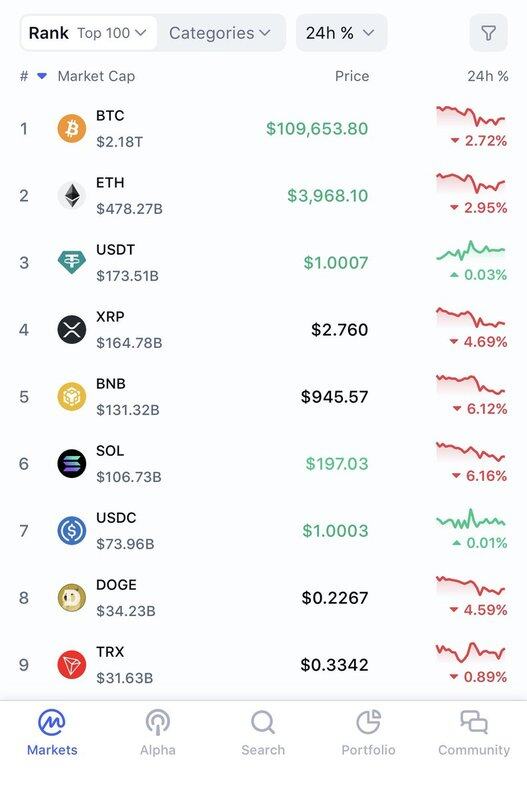Sort by 24h % column header
The image size is (527, 800).
pyautogui.click(x=488, y=76)
